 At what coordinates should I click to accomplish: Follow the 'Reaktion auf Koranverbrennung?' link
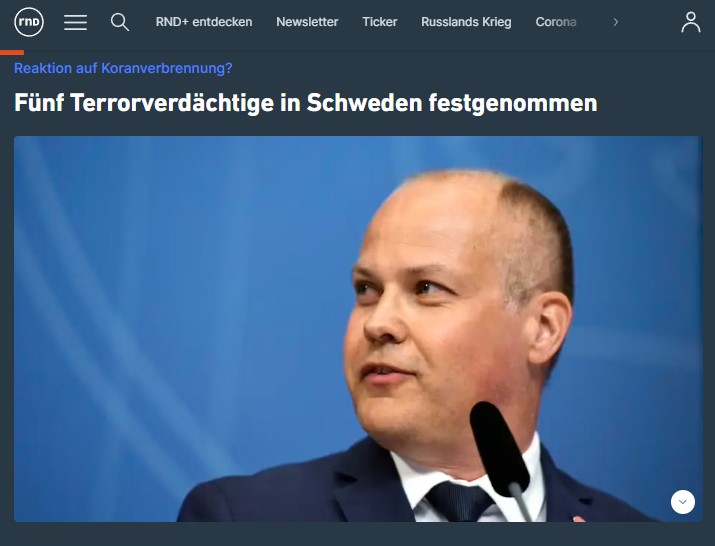click(x=123, y=68)
